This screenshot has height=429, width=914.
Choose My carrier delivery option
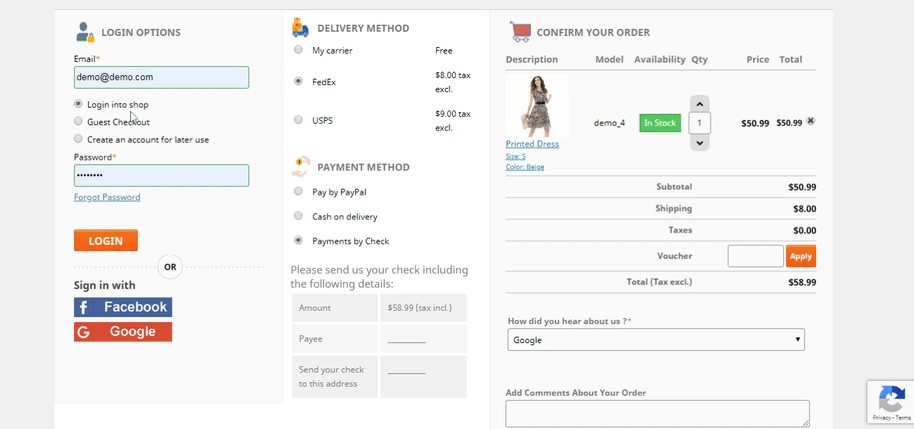[x=298, y=50]
